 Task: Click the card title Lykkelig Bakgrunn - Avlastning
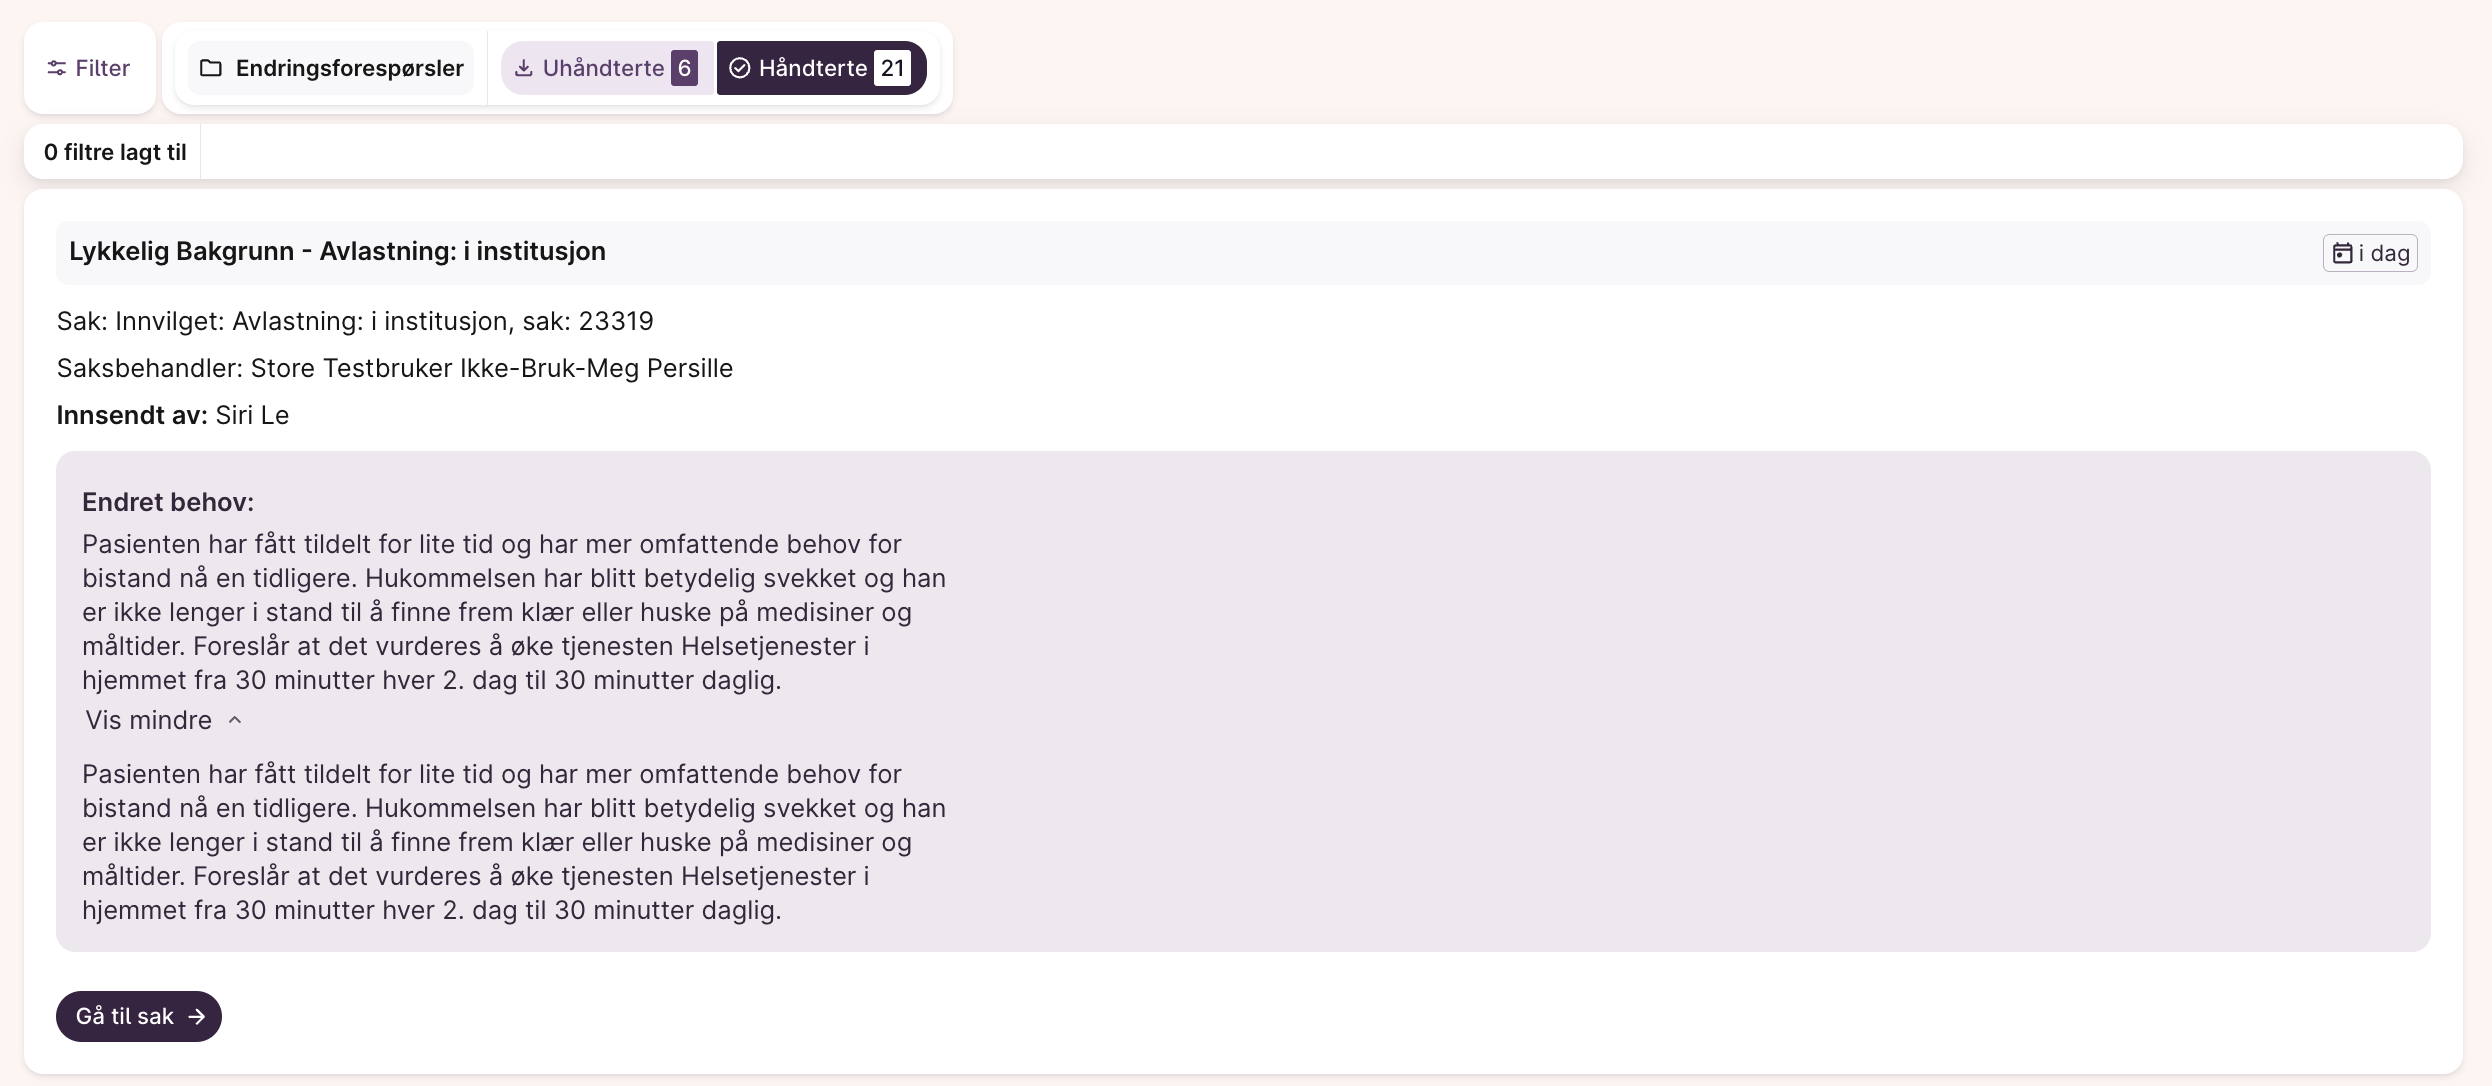[x=337, y=251]
